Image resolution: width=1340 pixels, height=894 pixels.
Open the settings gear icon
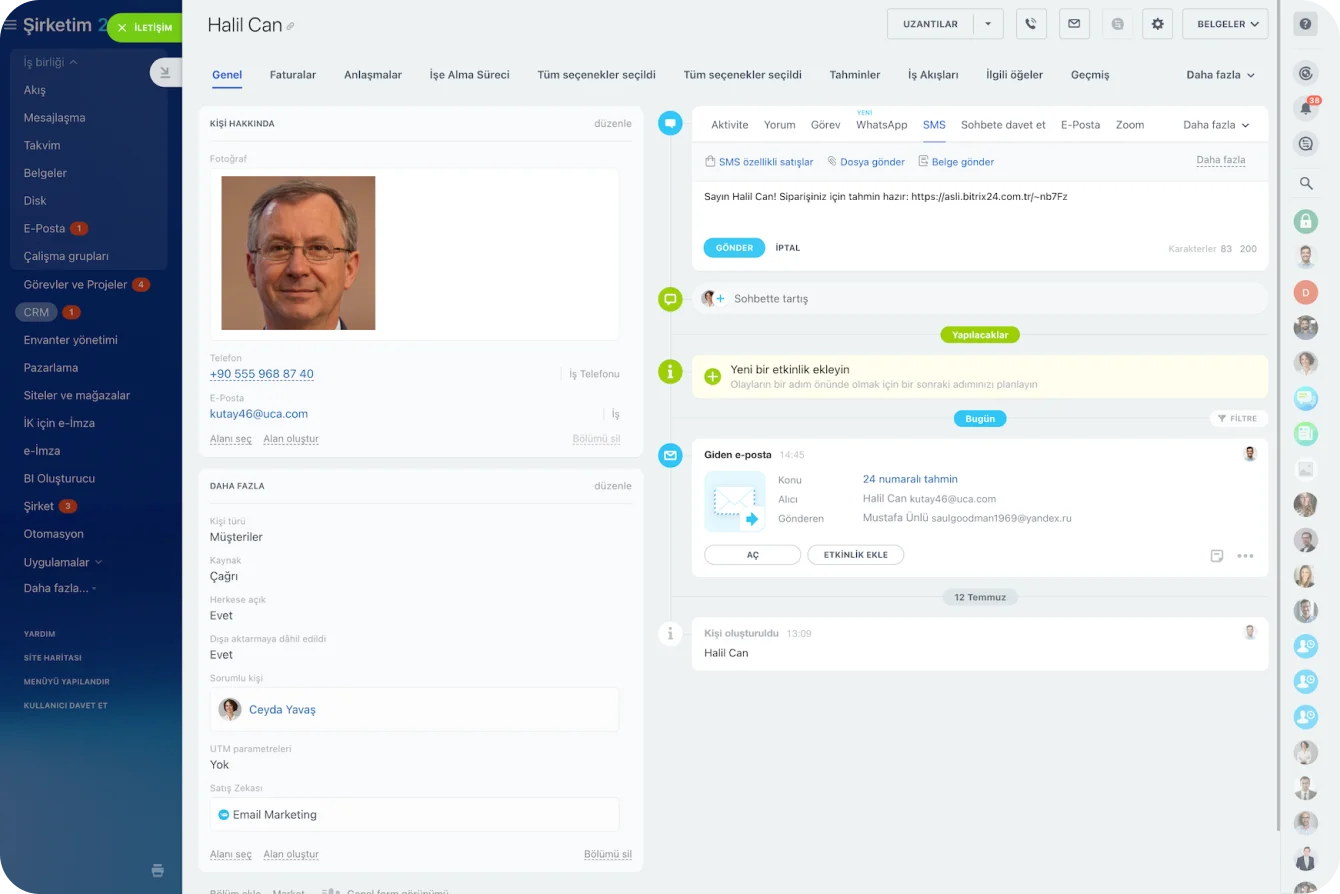tap(1158, 24)
